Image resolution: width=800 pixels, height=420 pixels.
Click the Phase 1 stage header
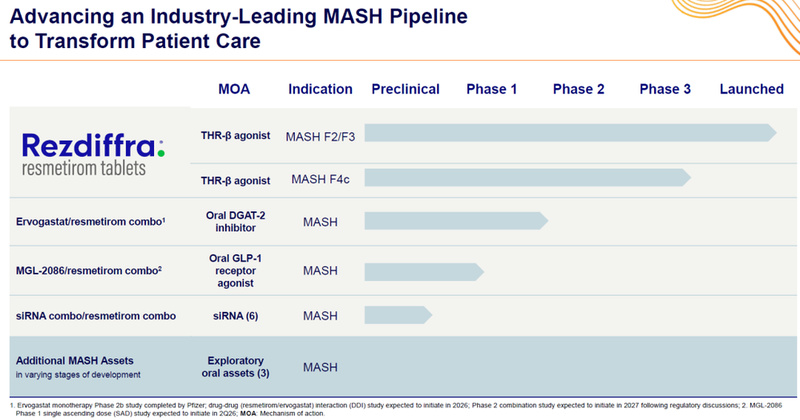coord(491,89)
